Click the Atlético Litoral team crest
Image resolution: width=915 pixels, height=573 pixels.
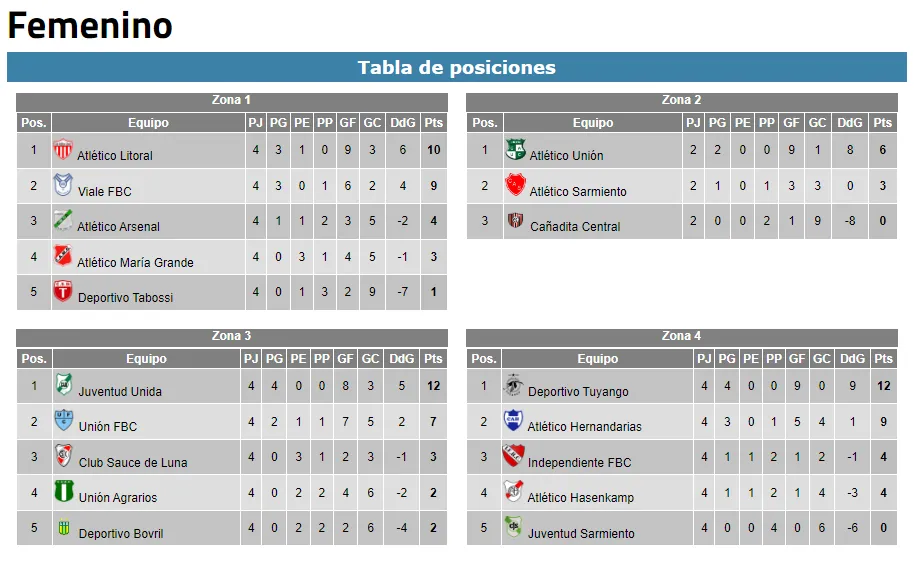pos(63,150)
